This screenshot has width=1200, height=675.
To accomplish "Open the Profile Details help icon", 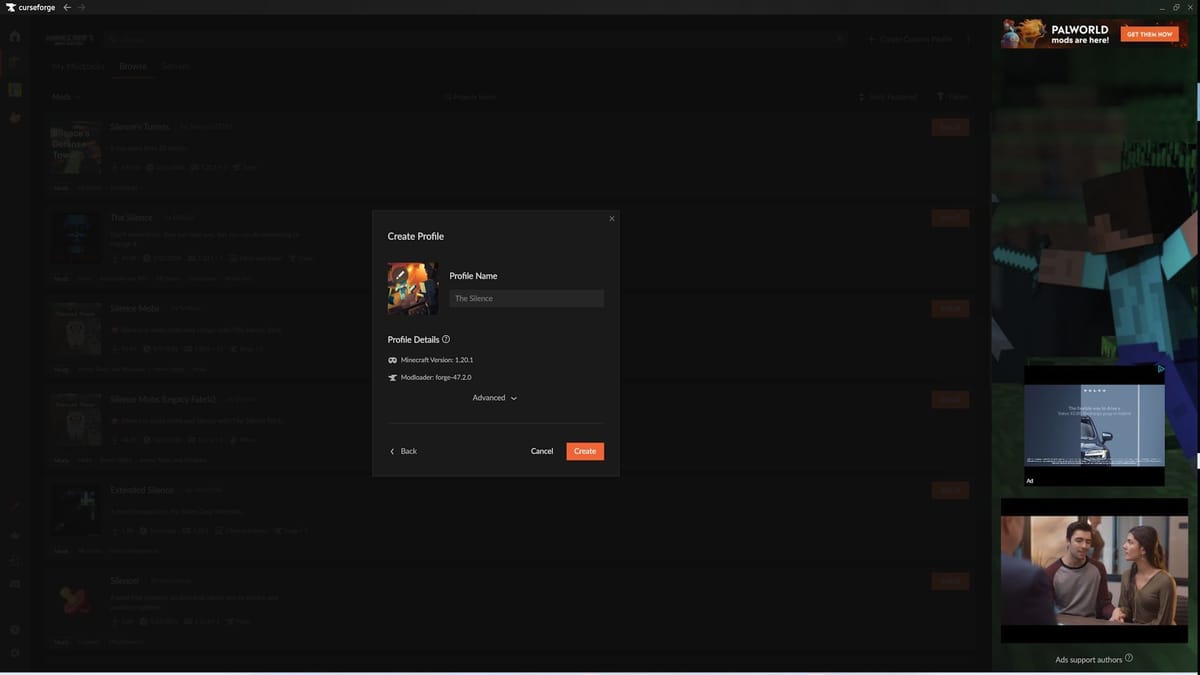I will point(446,339).
